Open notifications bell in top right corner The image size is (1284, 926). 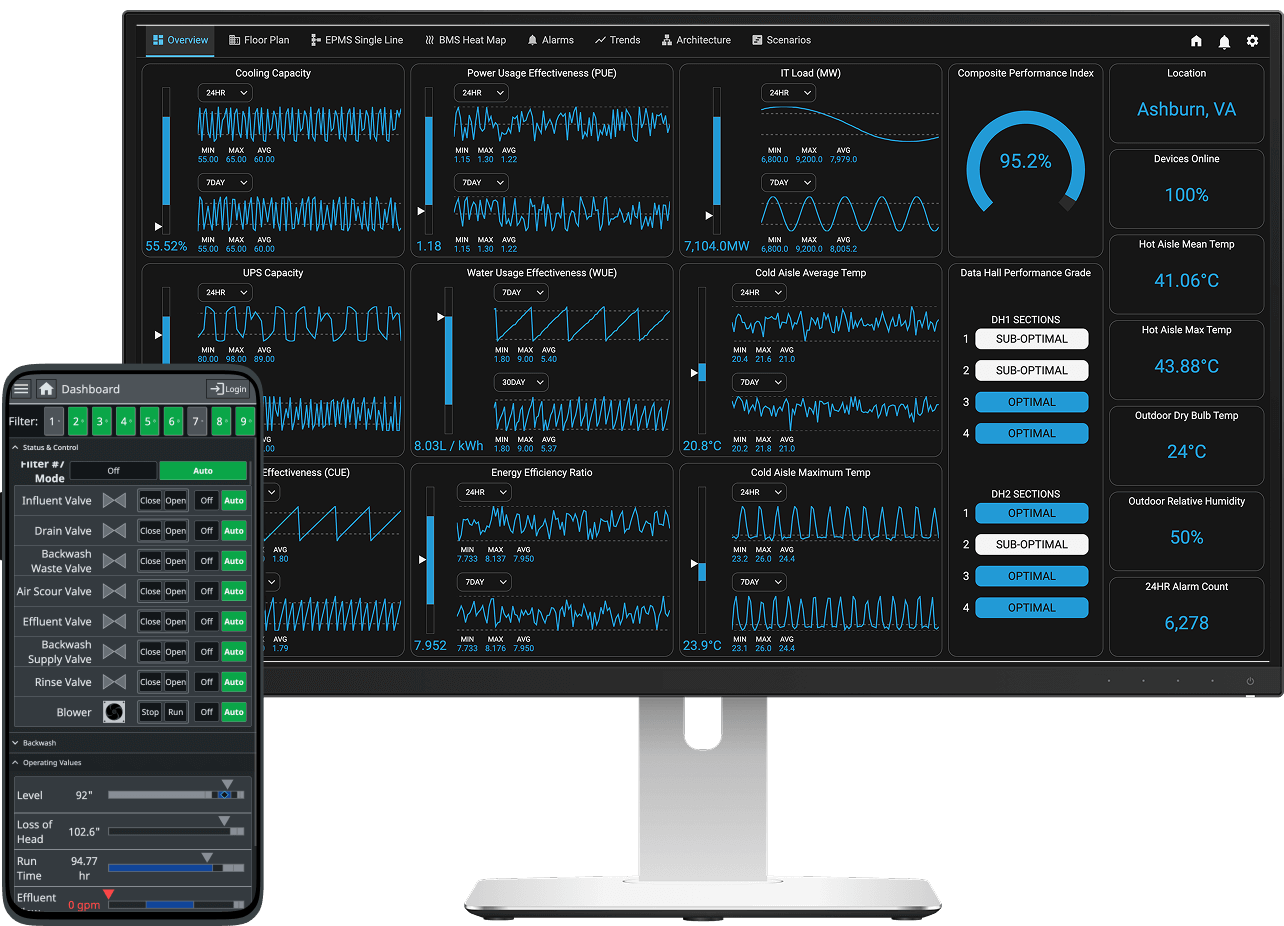[1224, 41]
